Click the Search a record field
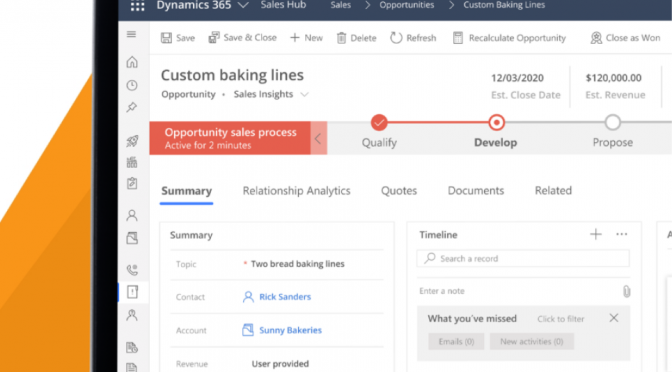The height and width of the screenshot is (372, 672). [523, 258]
